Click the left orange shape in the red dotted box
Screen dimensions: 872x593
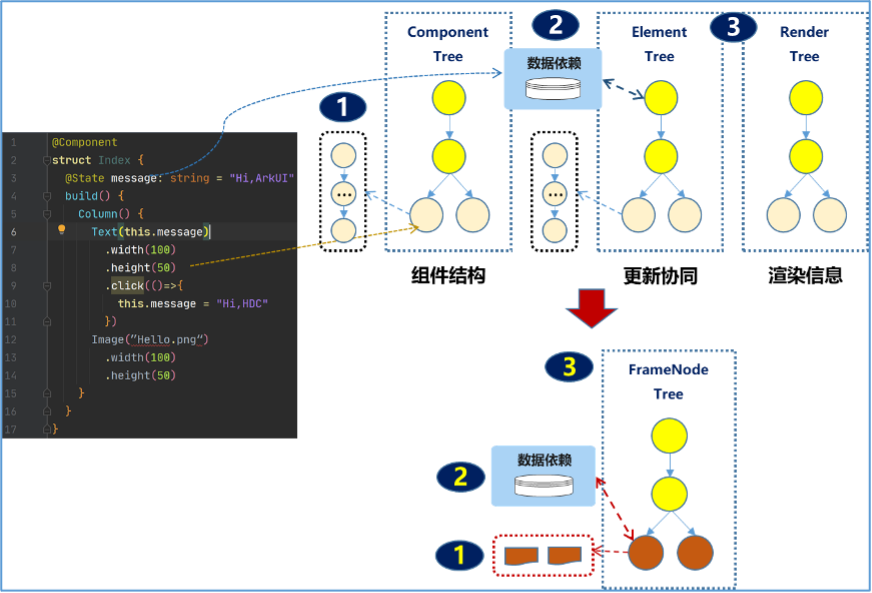521,556
